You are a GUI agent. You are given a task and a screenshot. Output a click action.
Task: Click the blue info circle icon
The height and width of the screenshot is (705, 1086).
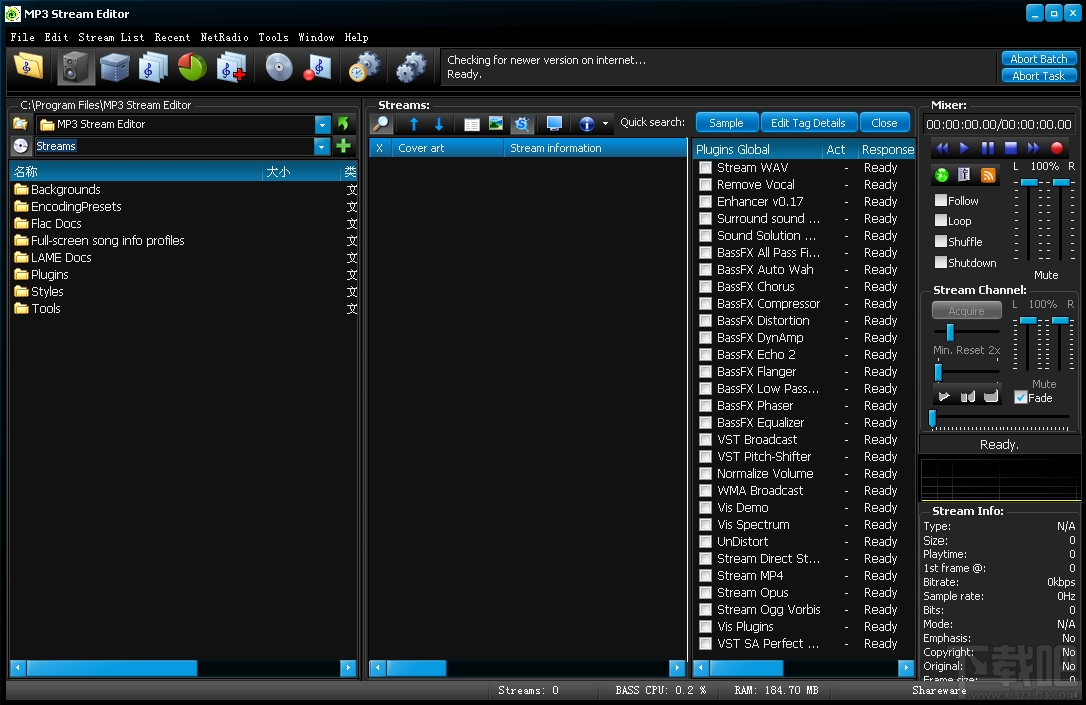pyautogui.click(x=587, y=124)
